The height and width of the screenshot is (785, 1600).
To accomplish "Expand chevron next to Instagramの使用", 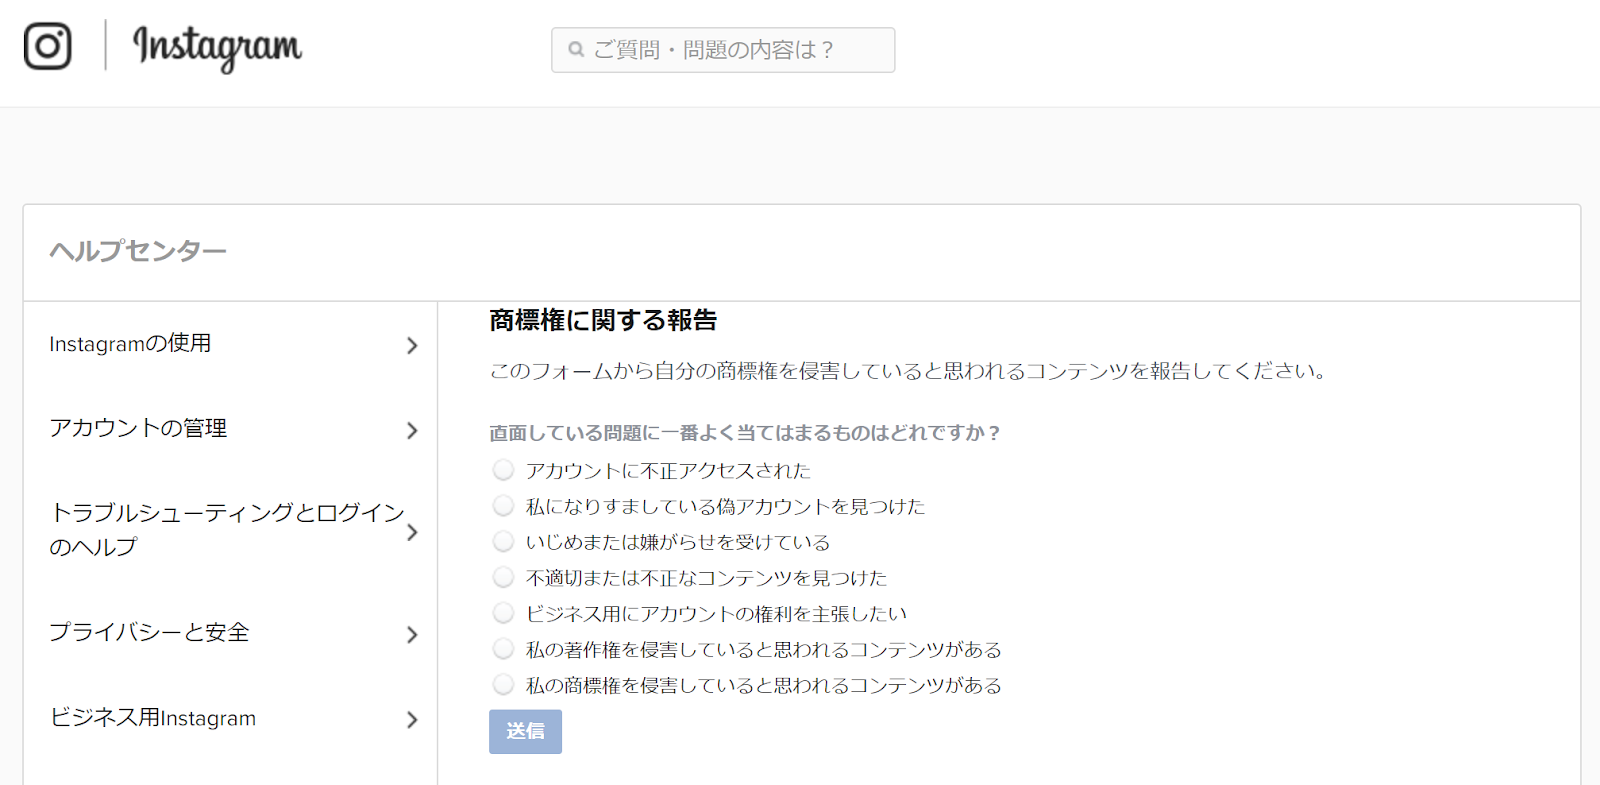I will pos(412,346).
